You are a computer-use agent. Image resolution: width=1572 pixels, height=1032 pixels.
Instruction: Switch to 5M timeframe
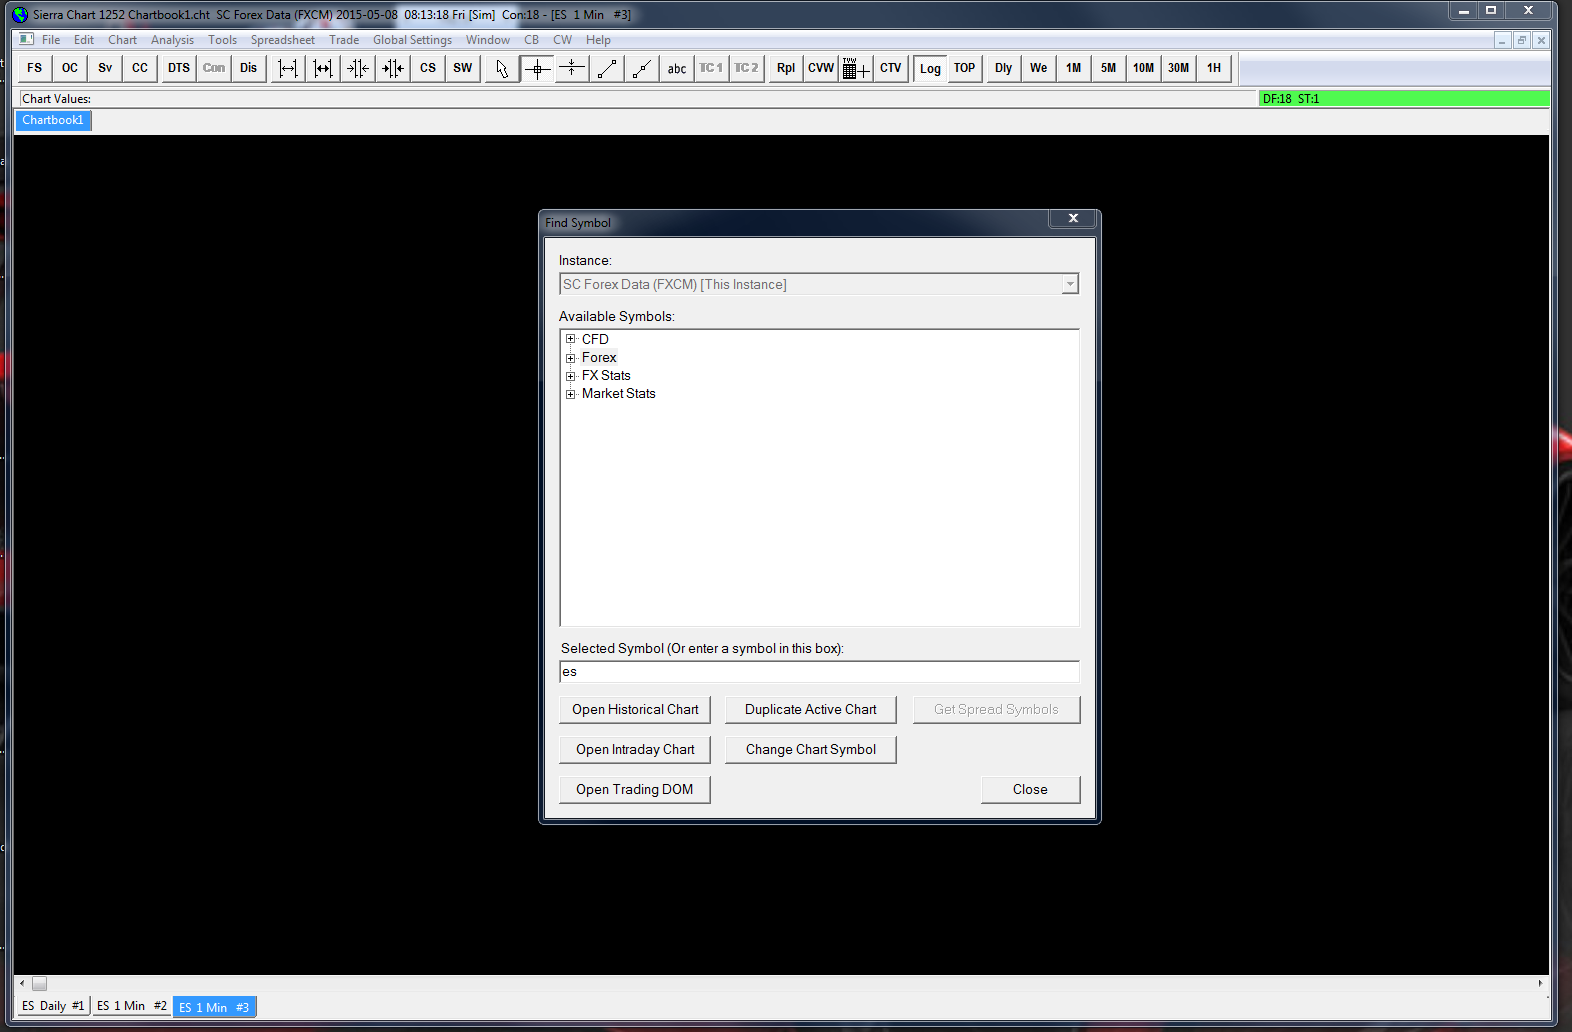[x=1109, y=68]
